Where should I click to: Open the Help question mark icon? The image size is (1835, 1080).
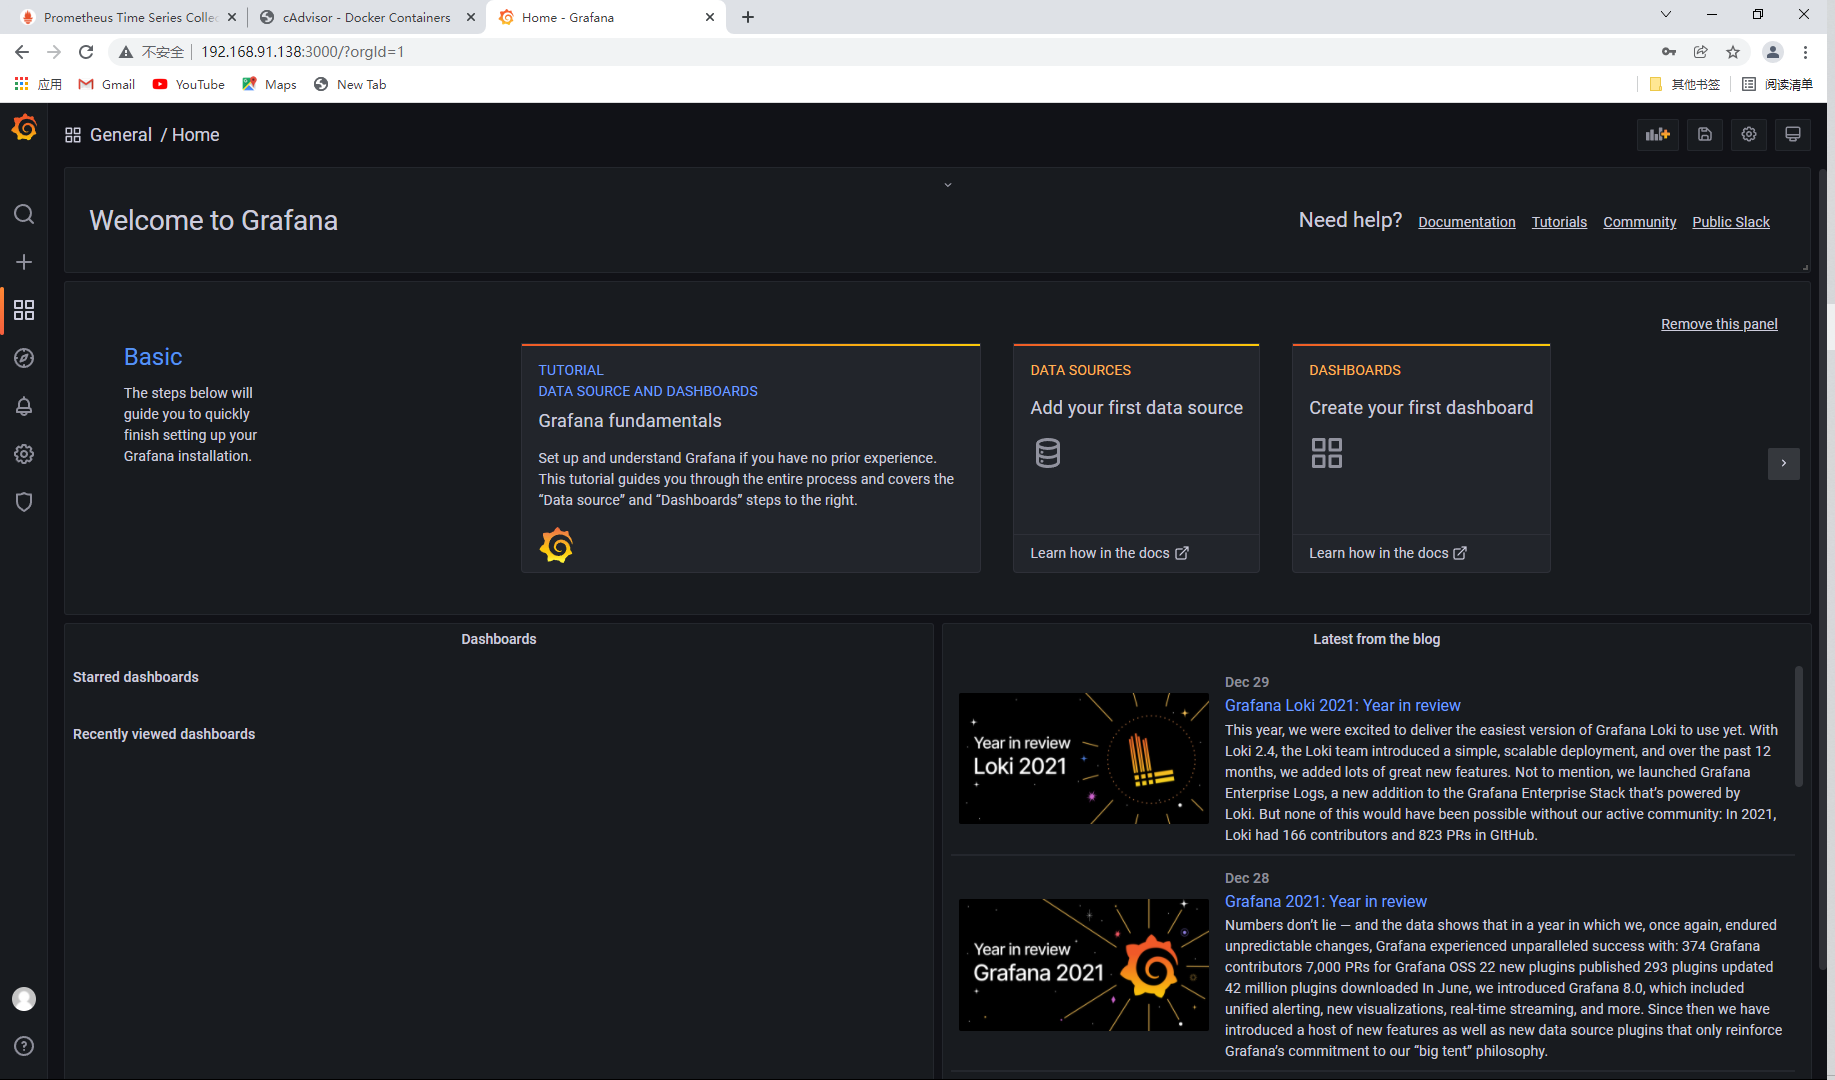pos(24,1046)
